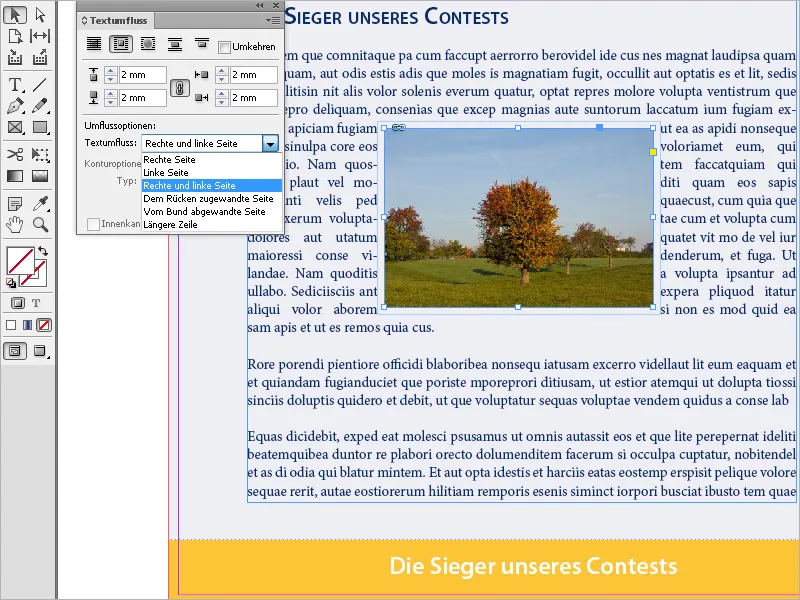Click the image link badge icon
Viewport: 800px width, 600px height.
click(398, 128)
